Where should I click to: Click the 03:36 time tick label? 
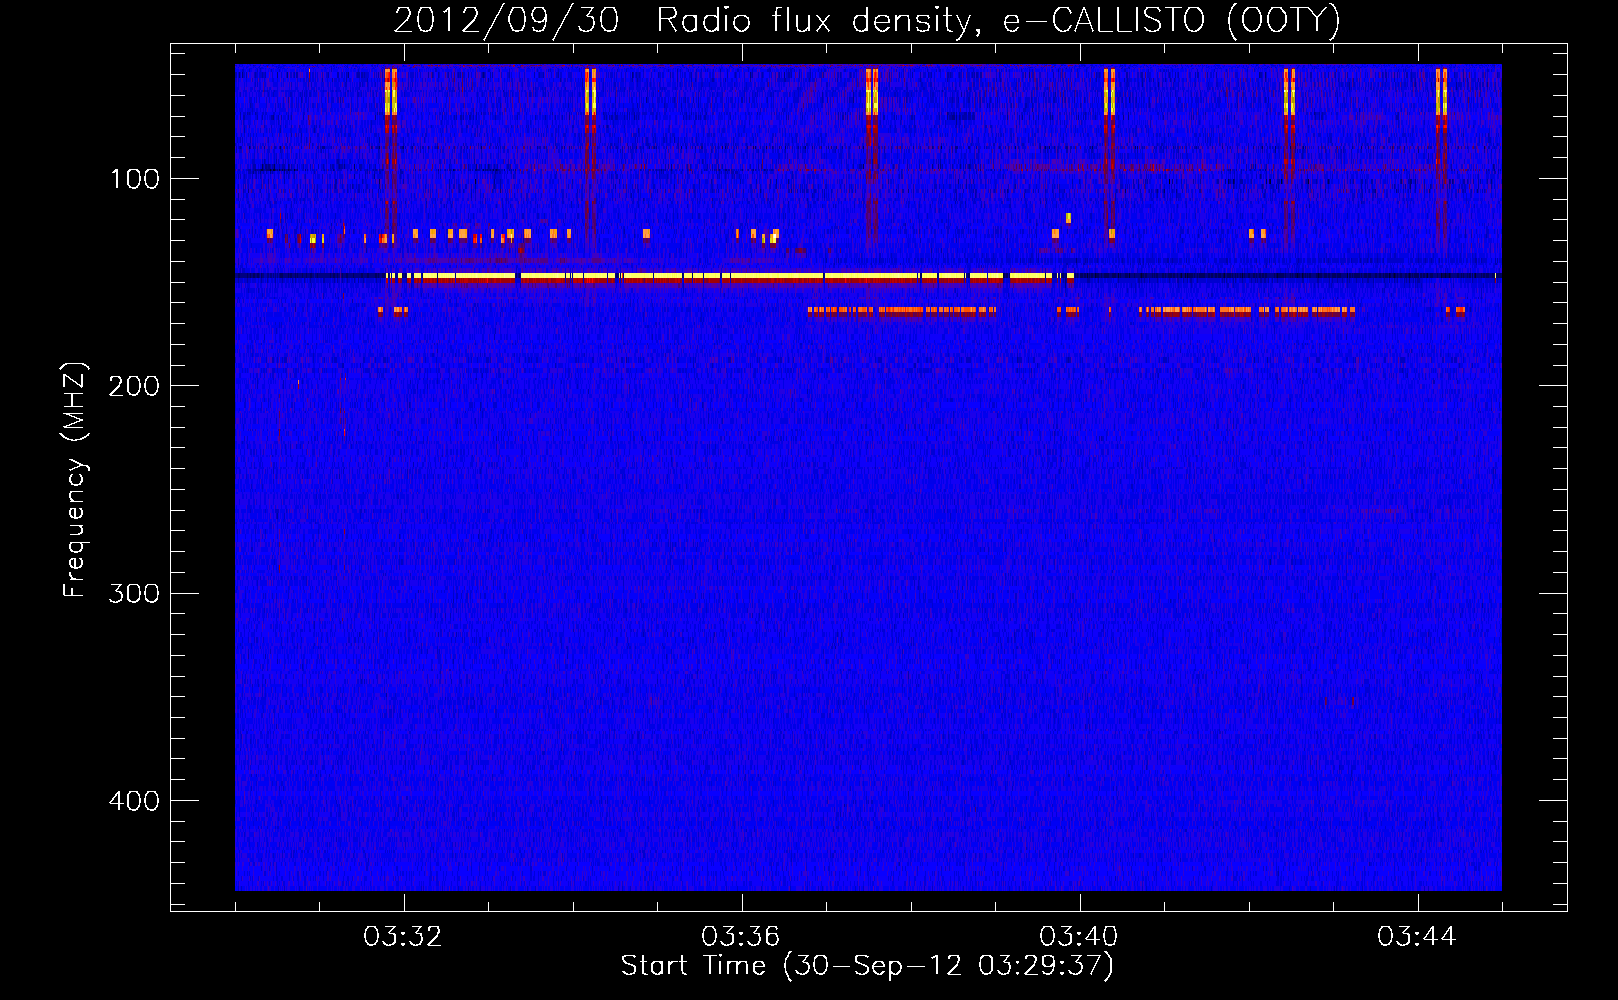(741, 937)
